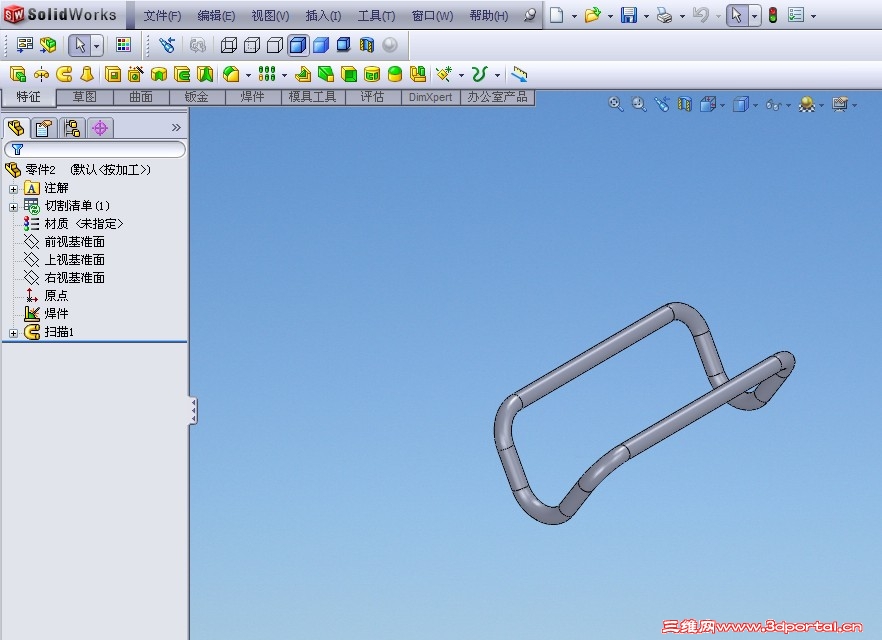
Task: Open the 编辑(E) menu
Action: point(216,16)
